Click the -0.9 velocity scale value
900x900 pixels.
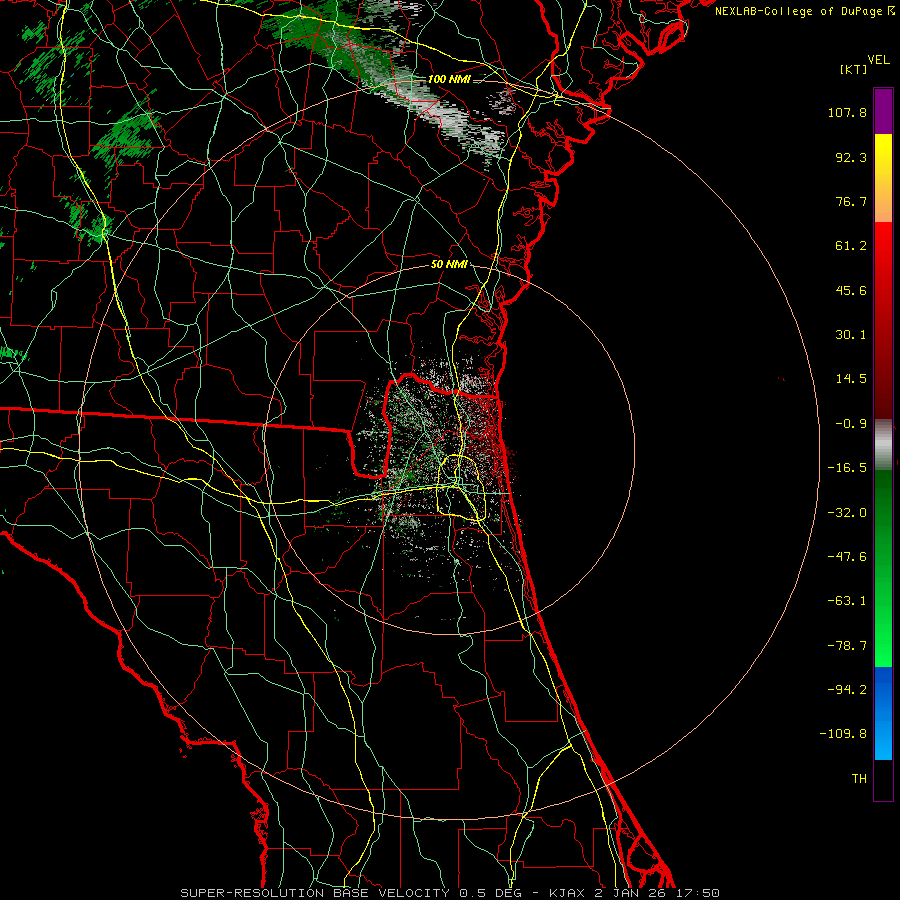click(851, 424)
